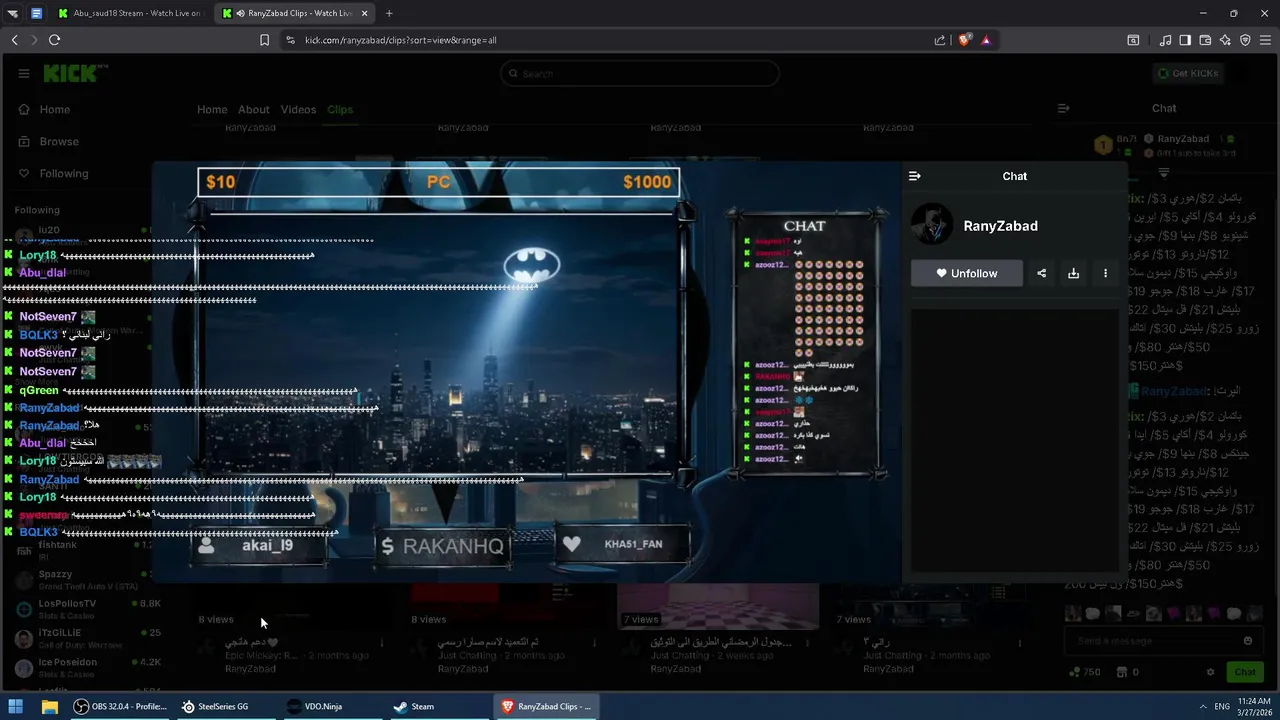Click the RanyZabad name beside avatar

pos(1000,226)
